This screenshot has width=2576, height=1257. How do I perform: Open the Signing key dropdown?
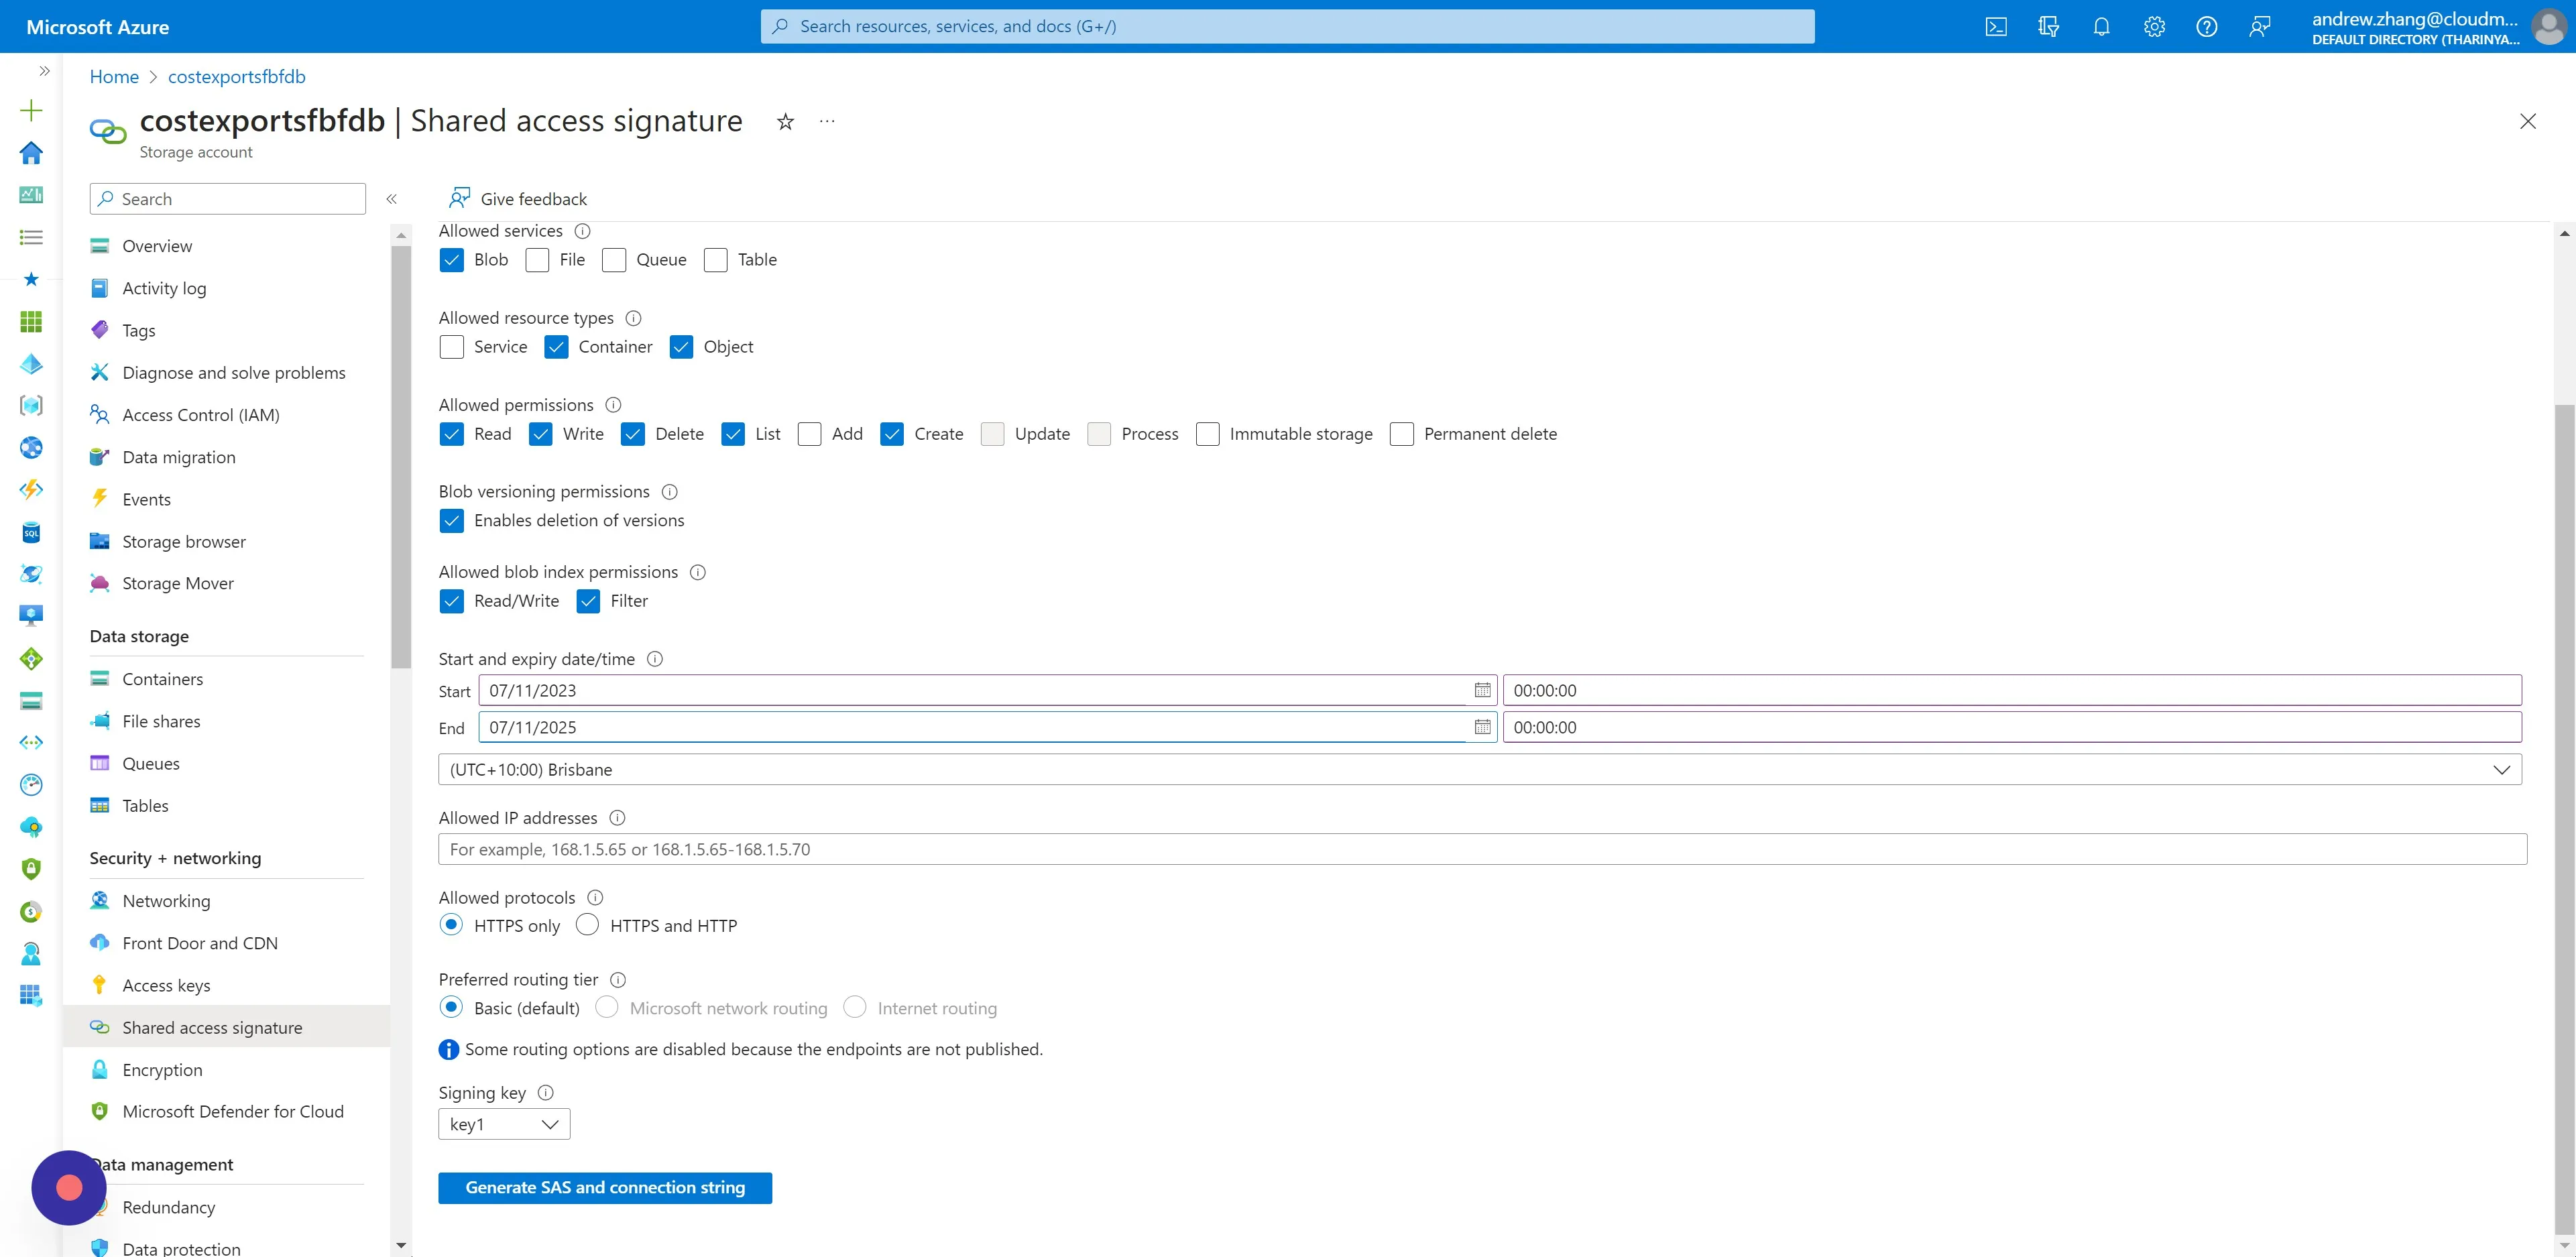(504, 1124)
